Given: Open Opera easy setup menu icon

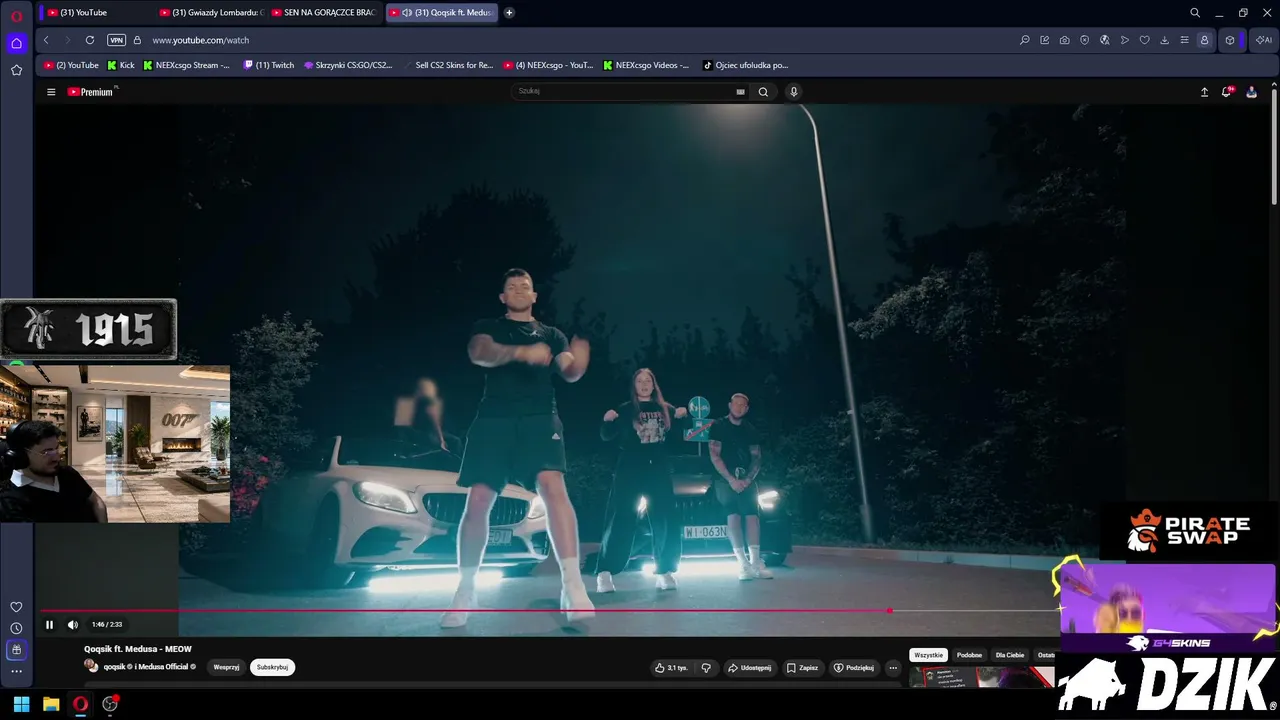Looking at the screenshot, I should click(x=1184, y=40).
